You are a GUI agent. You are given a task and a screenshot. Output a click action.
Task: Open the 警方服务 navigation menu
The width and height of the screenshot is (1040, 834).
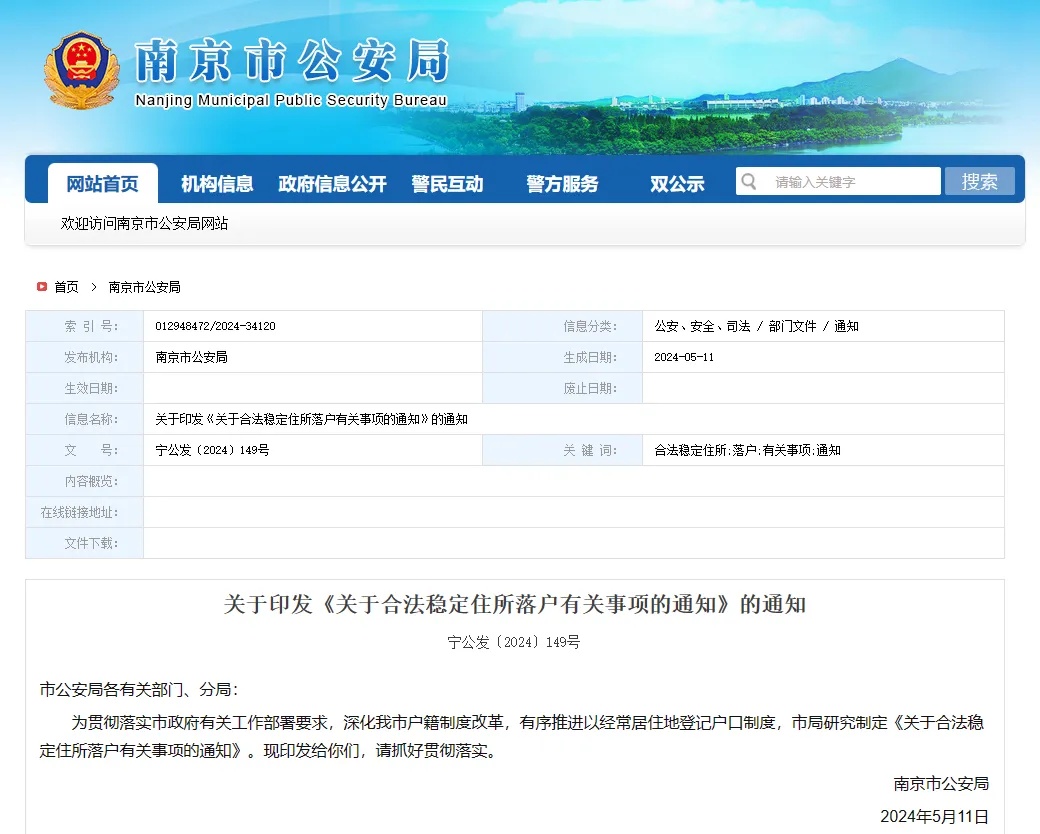(x=560, y=183)
